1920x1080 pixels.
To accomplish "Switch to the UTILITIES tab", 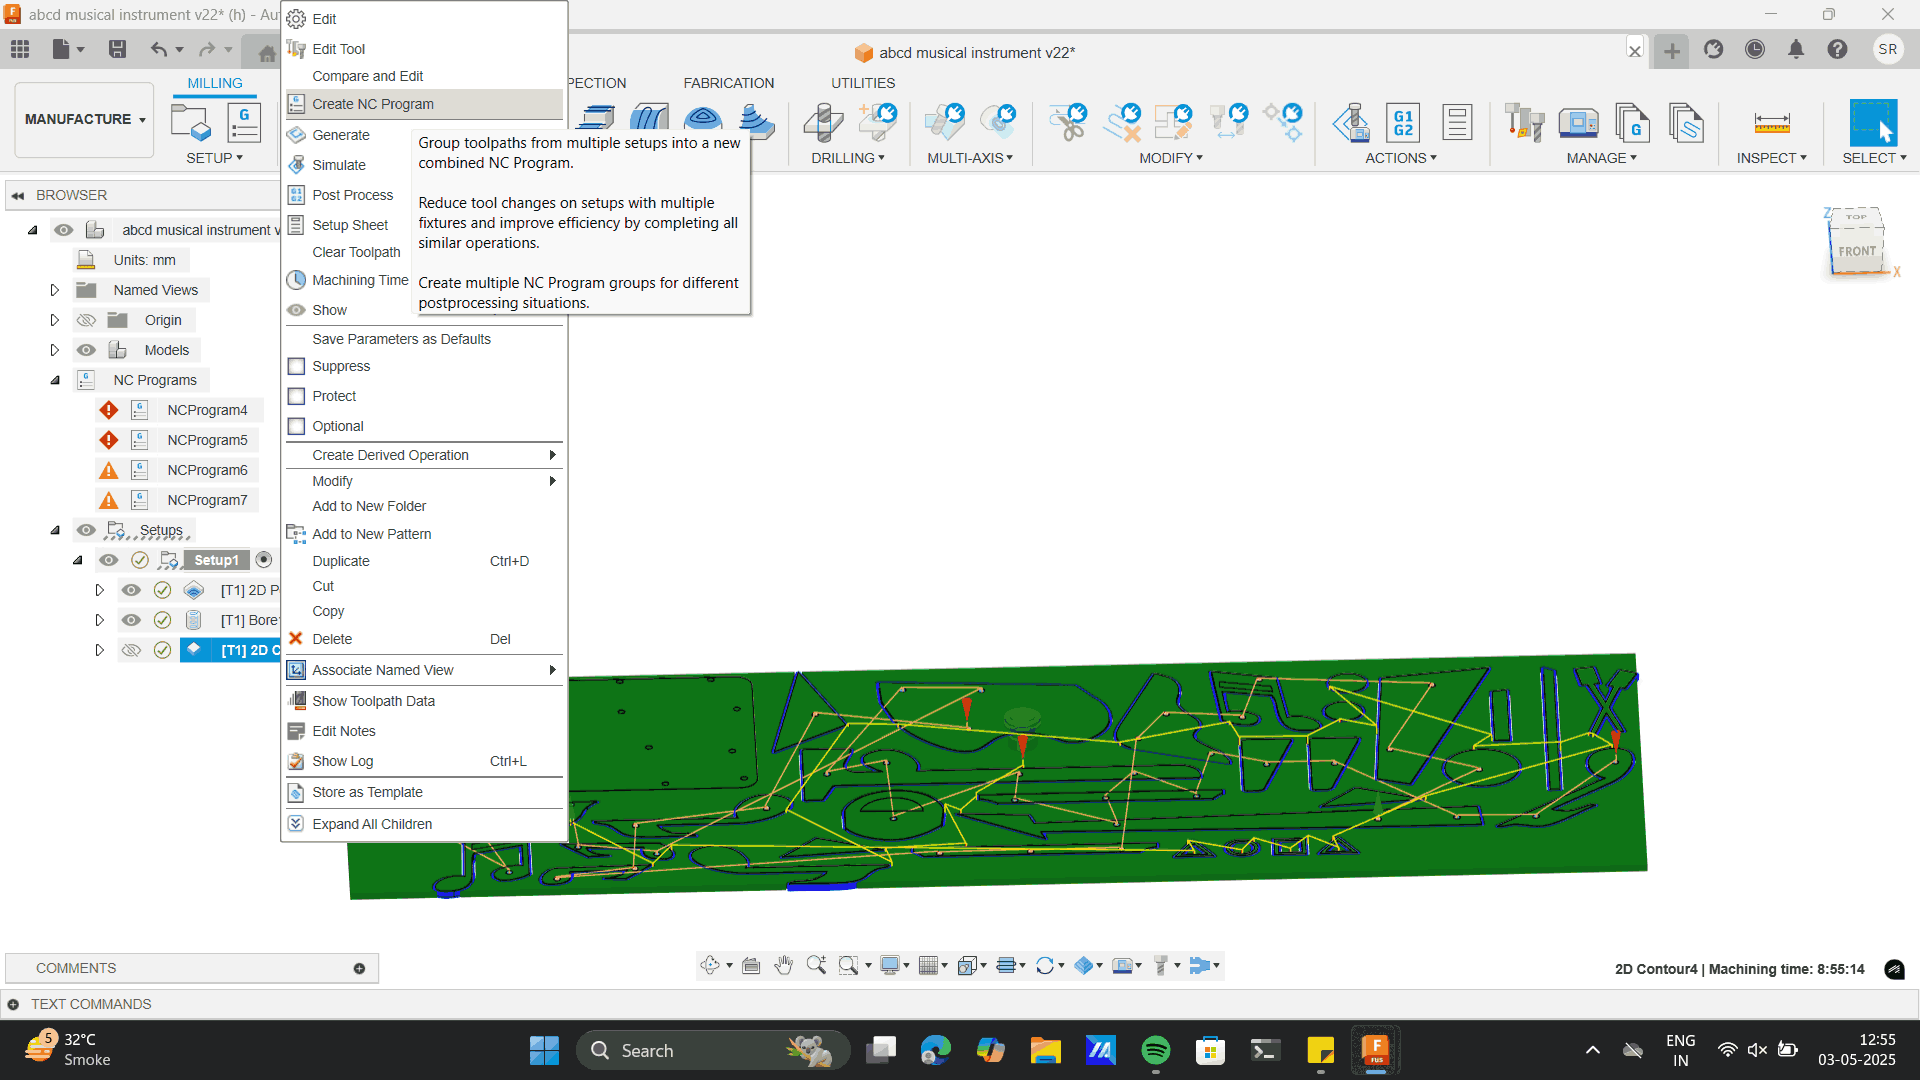I will coord(863,83).
